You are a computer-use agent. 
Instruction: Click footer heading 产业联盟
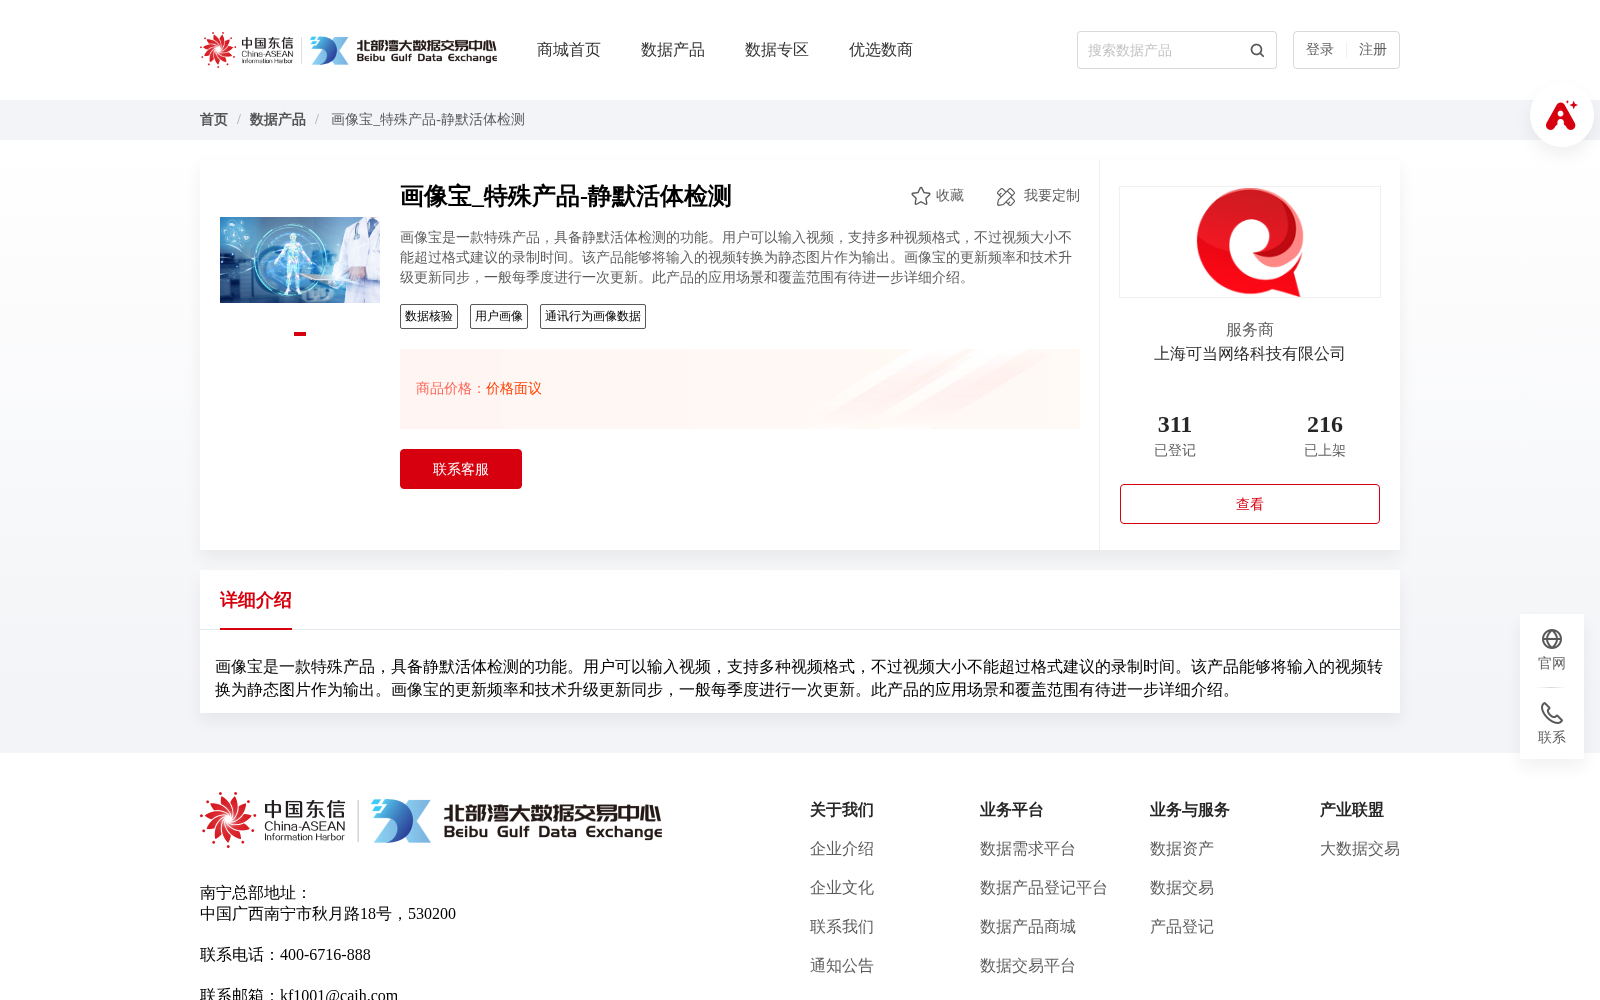tap(1352, 810)
